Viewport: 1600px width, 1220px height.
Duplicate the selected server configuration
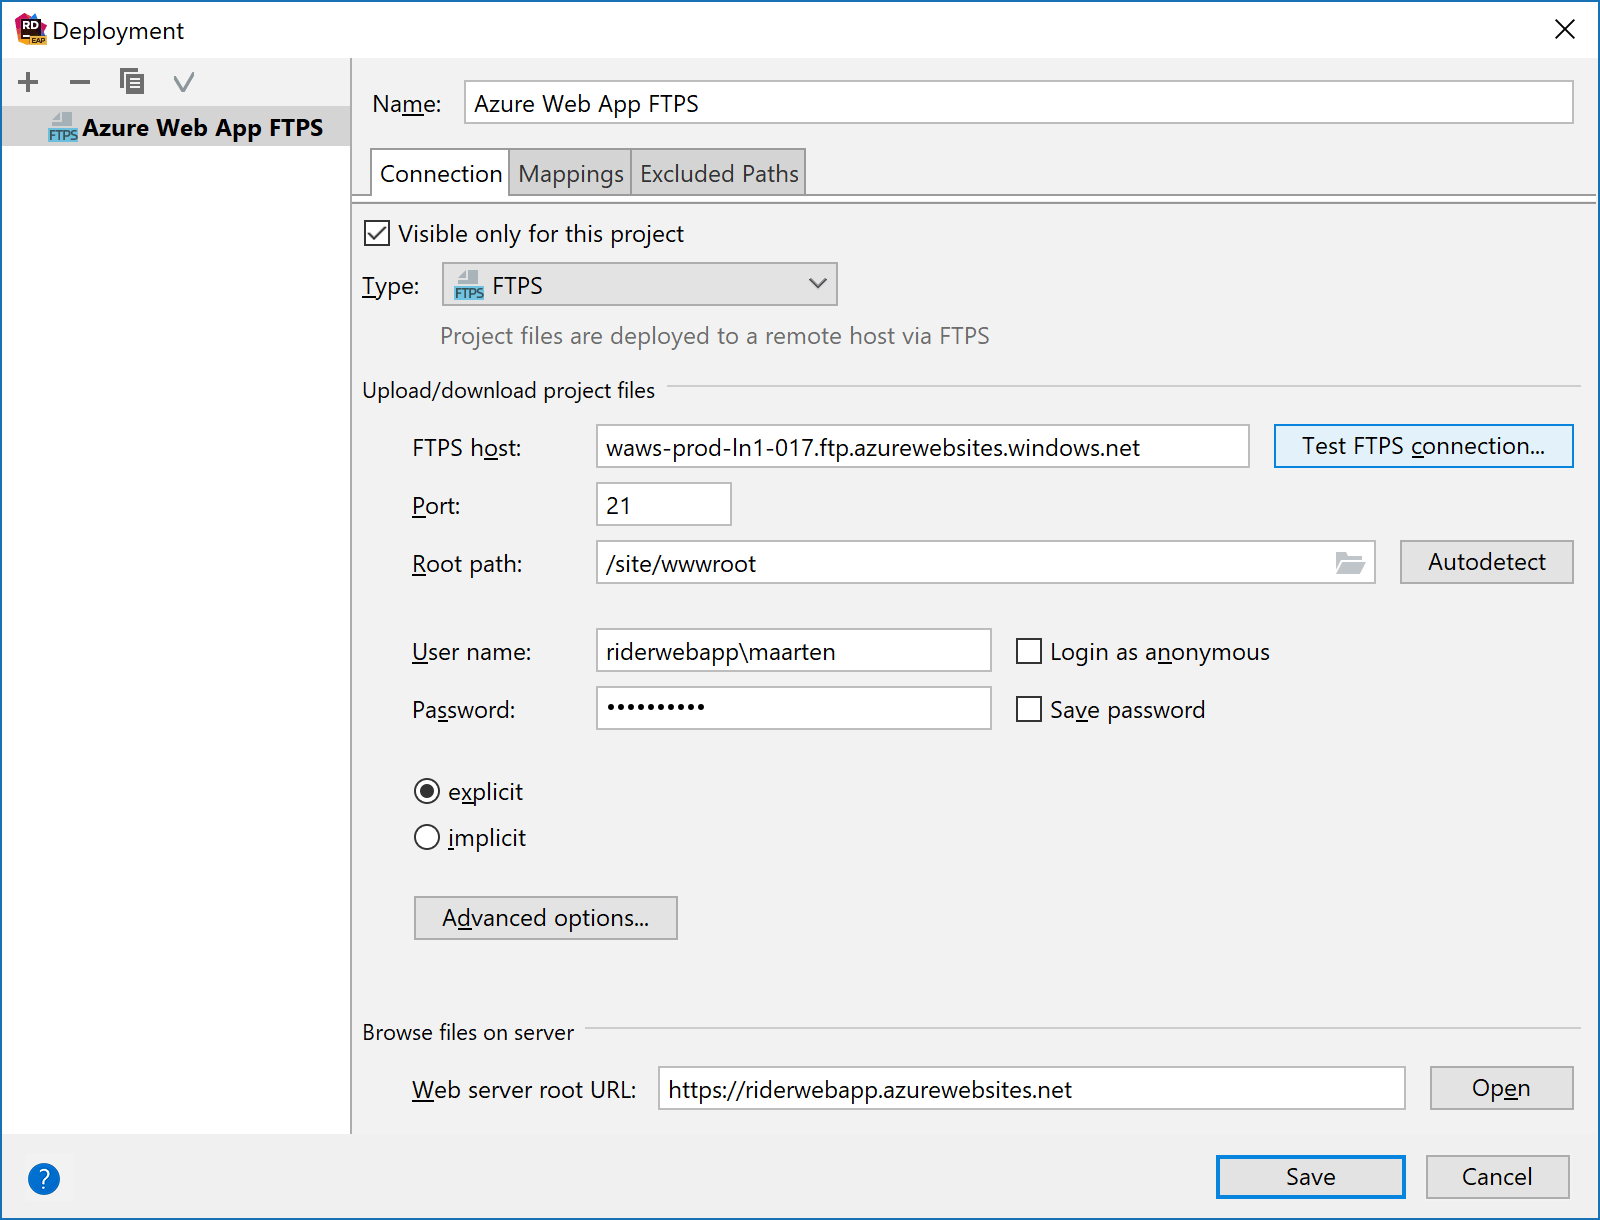(132, 82)
